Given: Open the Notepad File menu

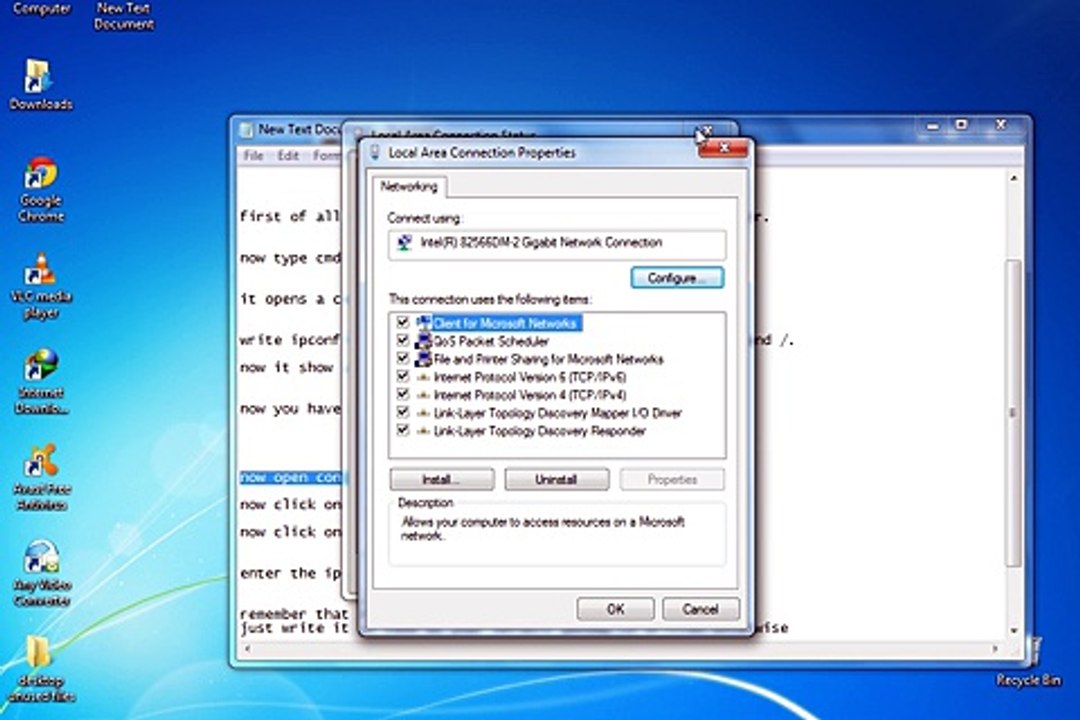Looking at the screenshot, I should (x=253, y=156).
